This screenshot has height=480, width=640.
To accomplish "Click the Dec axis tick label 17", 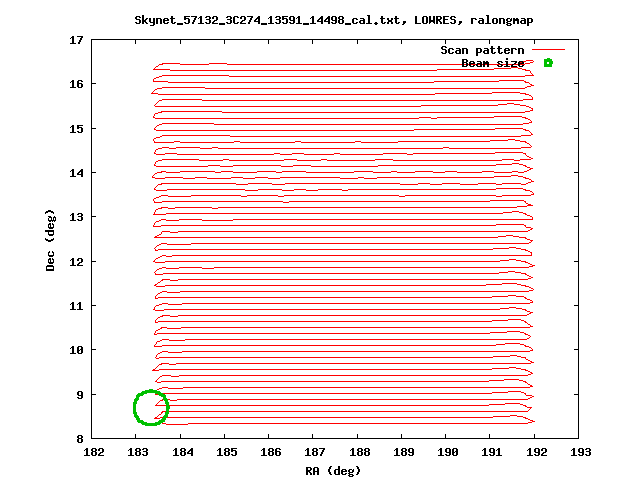I will coord(76,40).
